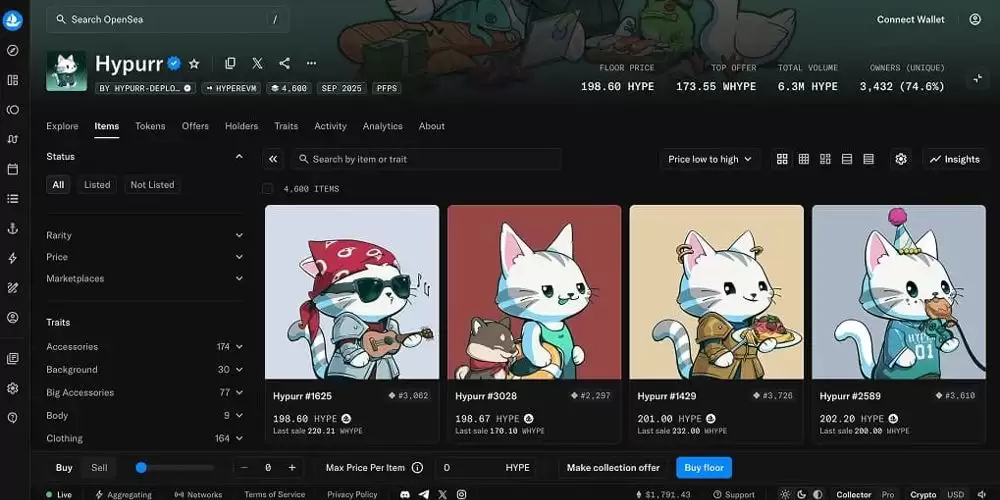1000x500 pixels.
Task: Switch to the compact grid view
Action: click(804, 159)
